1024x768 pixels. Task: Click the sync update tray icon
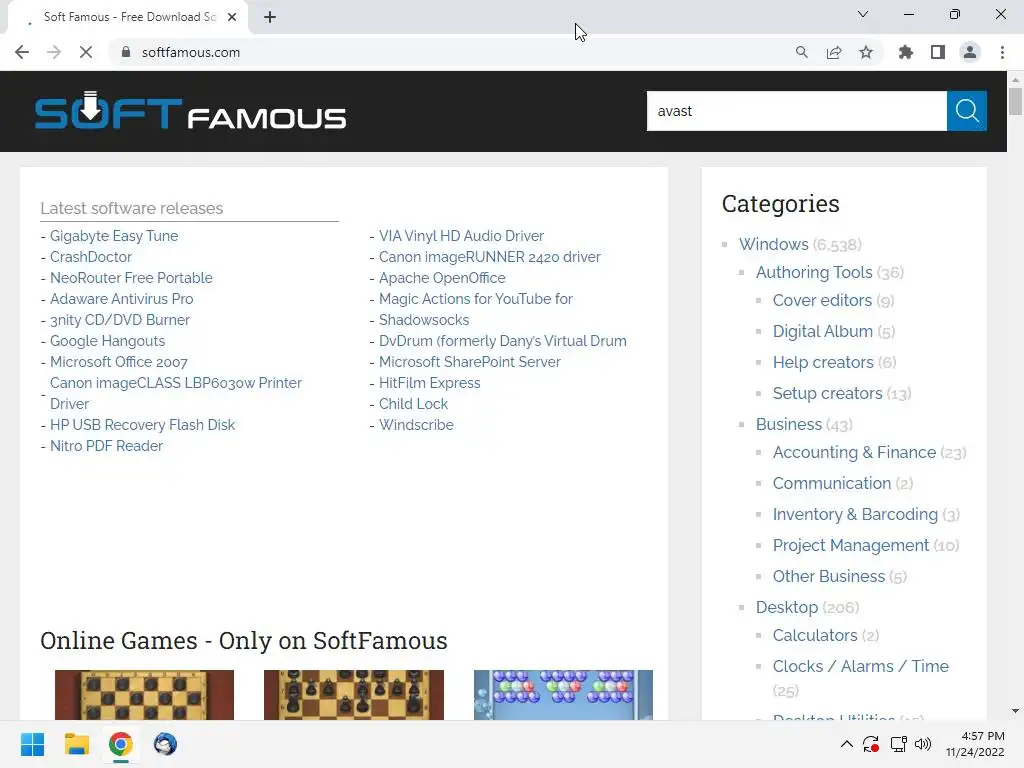[871, 744]
